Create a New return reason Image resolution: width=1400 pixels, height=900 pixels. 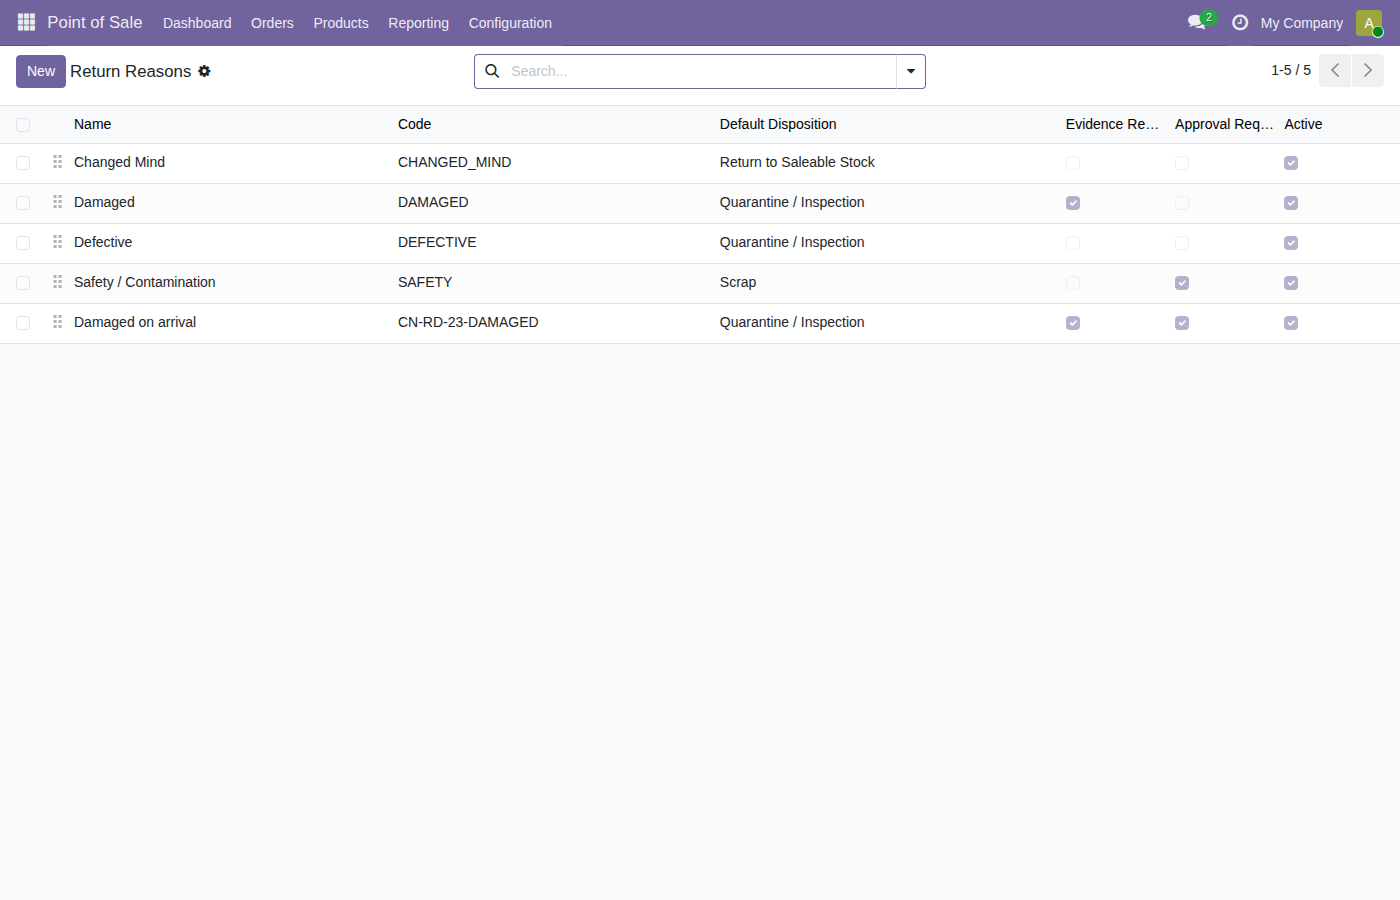click(41, 71)
